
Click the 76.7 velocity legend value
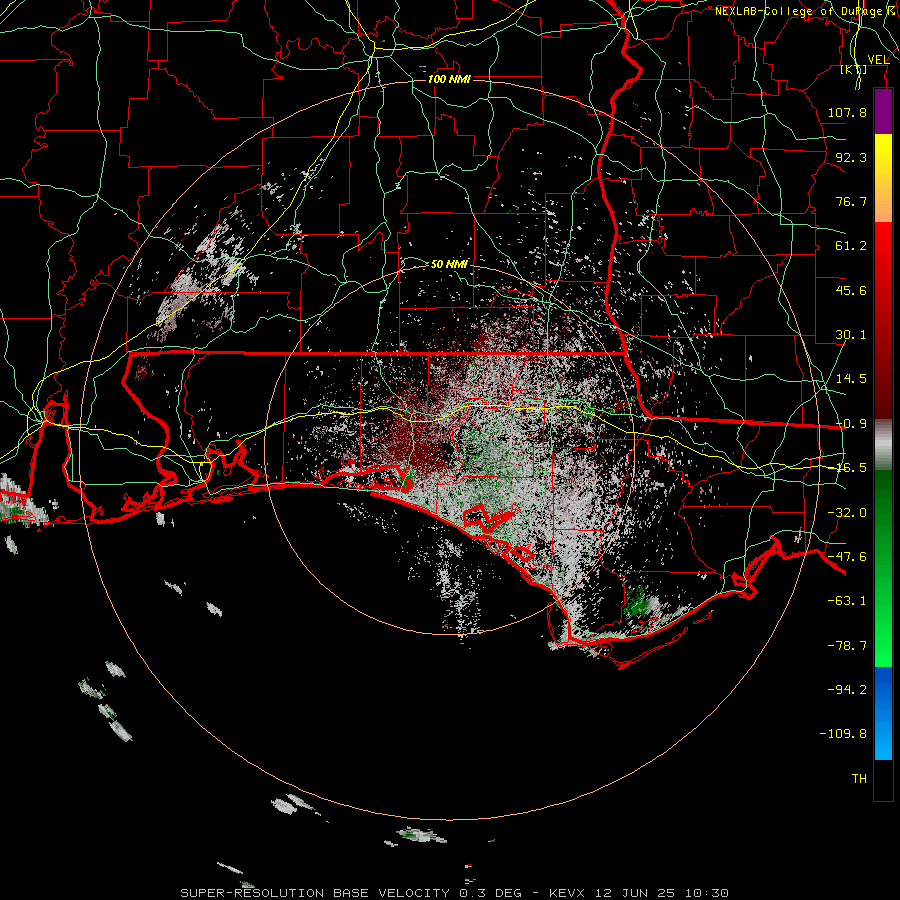click(851, 201)
